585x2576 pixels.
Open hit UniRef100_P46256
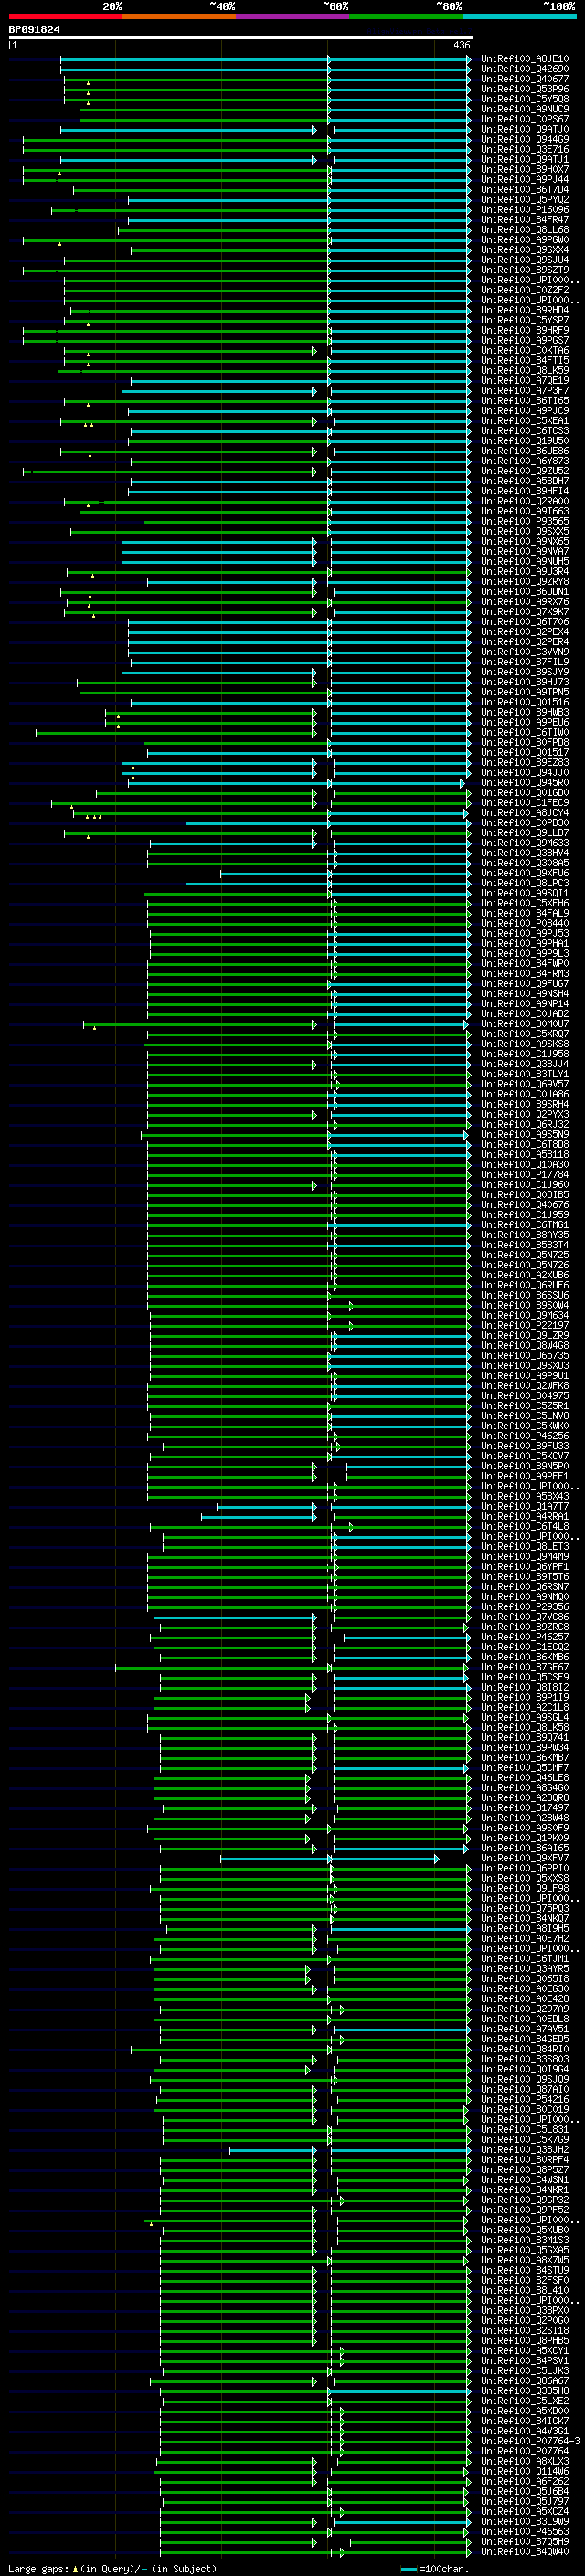pos(525,1436)
